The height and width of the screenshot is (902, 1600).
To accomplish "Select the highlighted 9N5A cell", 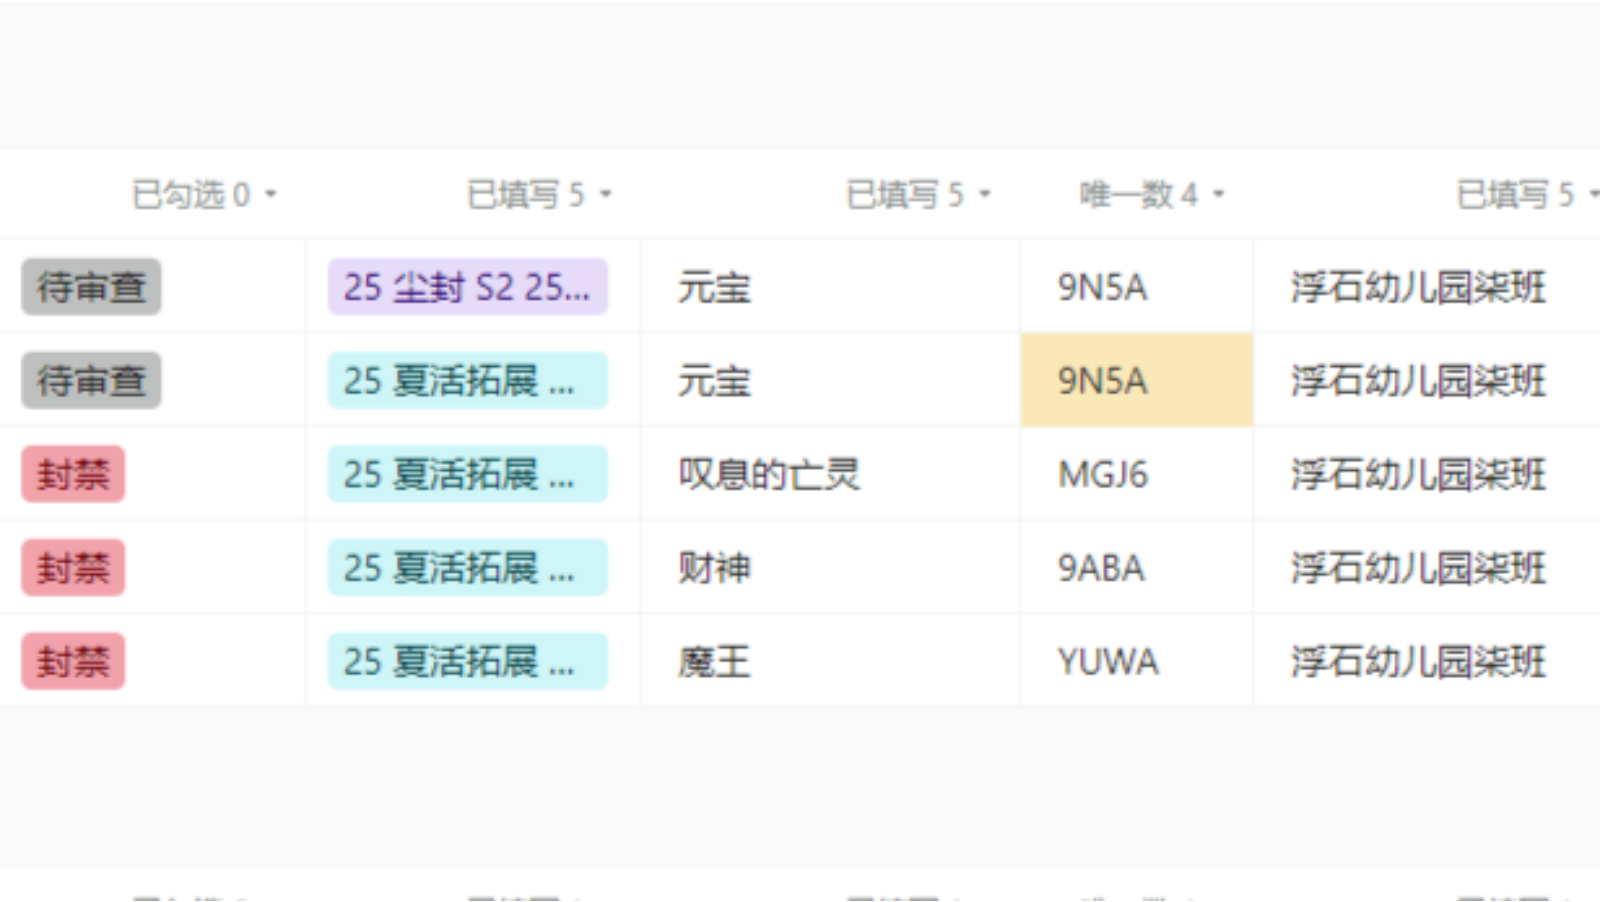I will click(x=1136, y=381).
